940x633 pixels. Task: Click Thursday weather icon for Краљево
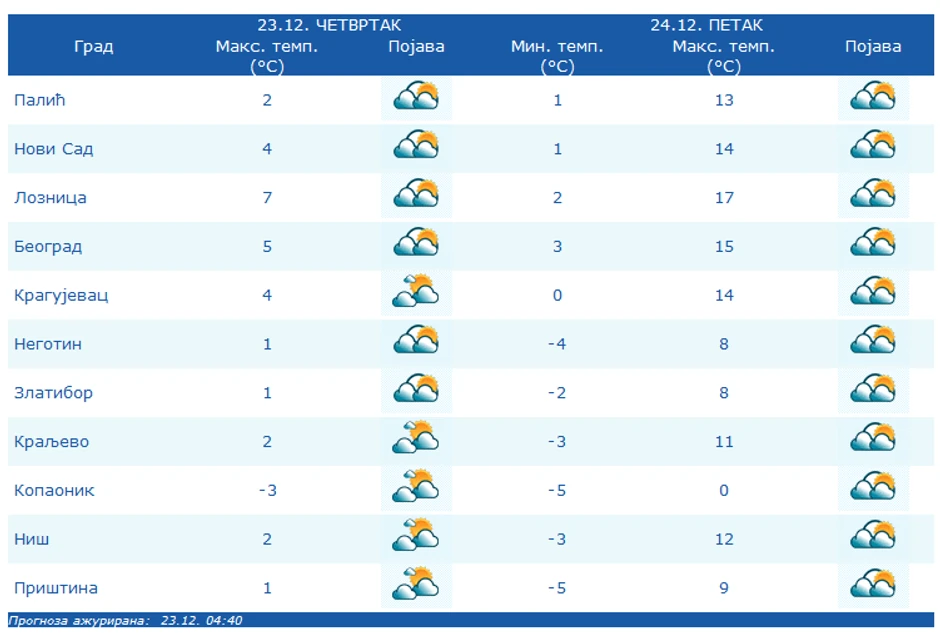tap(416, 440)
